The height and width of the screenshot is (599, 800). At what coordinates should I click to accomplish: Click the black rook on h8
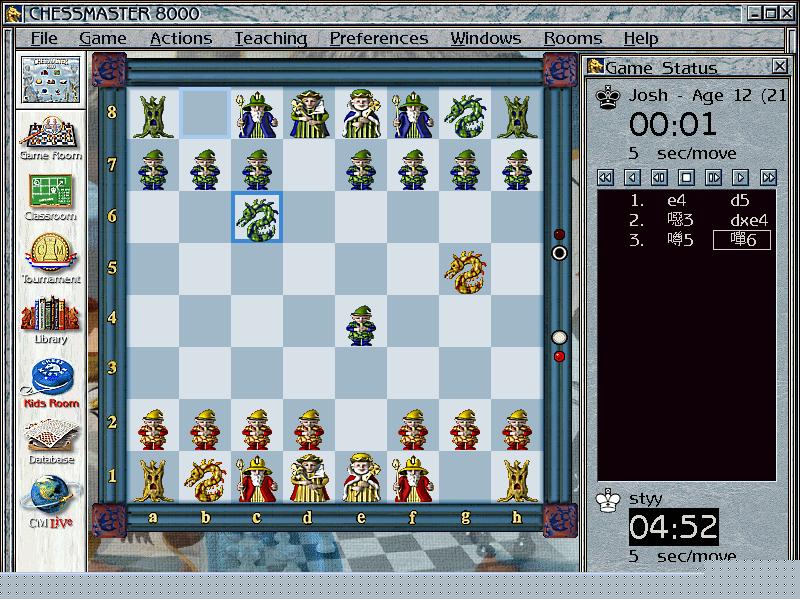tap(517, 116)
